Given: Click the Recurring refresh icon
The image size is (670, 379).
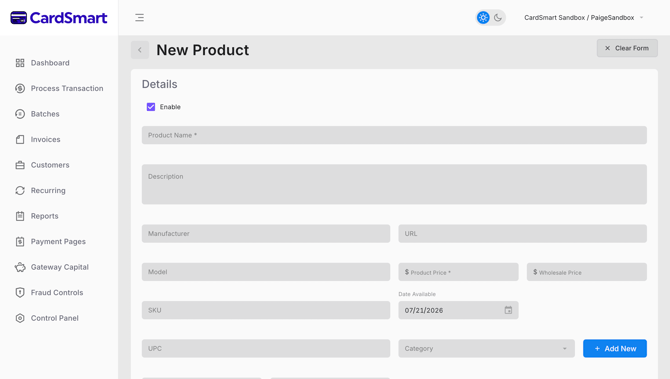Looking at the screenshot, I should (x=20, y=191).
